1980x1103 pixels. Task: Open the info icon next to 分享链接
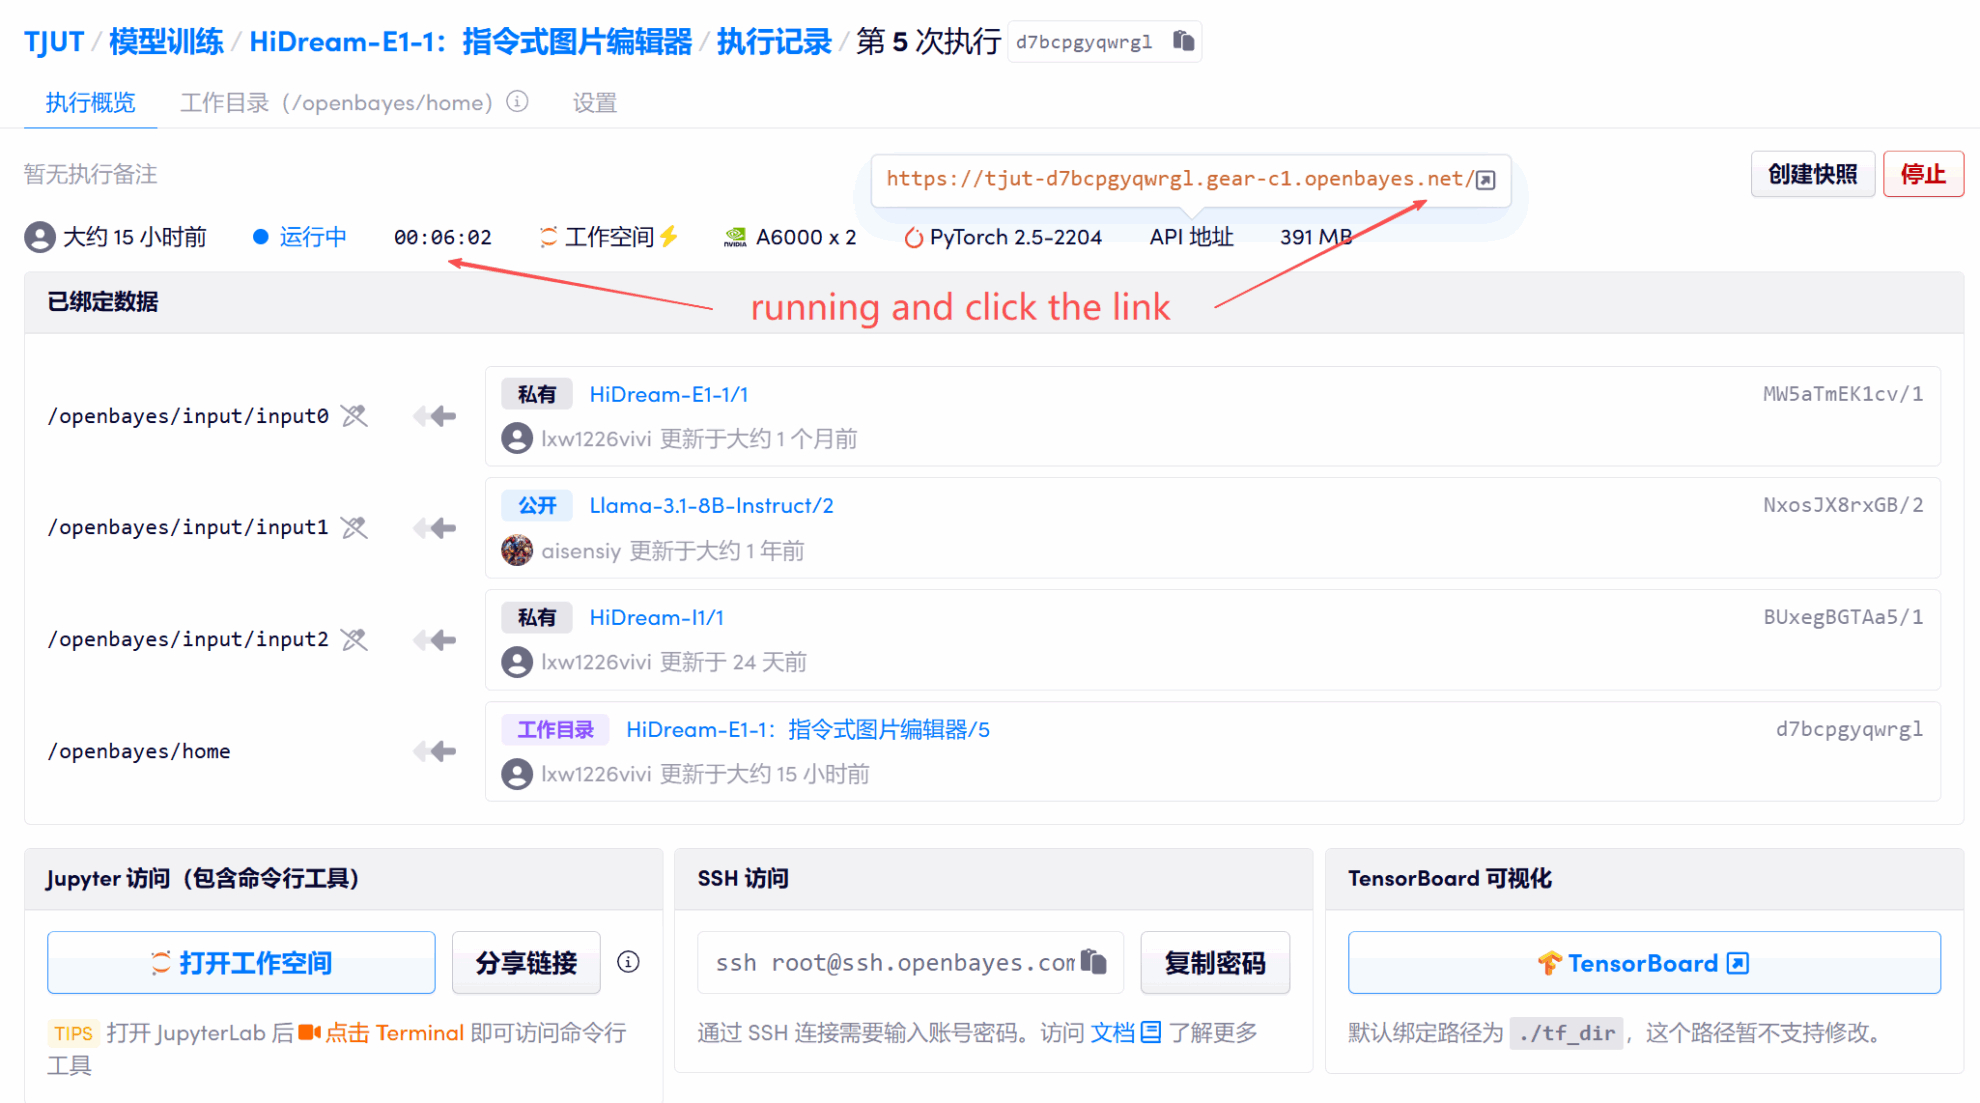(x=628, y=962)
